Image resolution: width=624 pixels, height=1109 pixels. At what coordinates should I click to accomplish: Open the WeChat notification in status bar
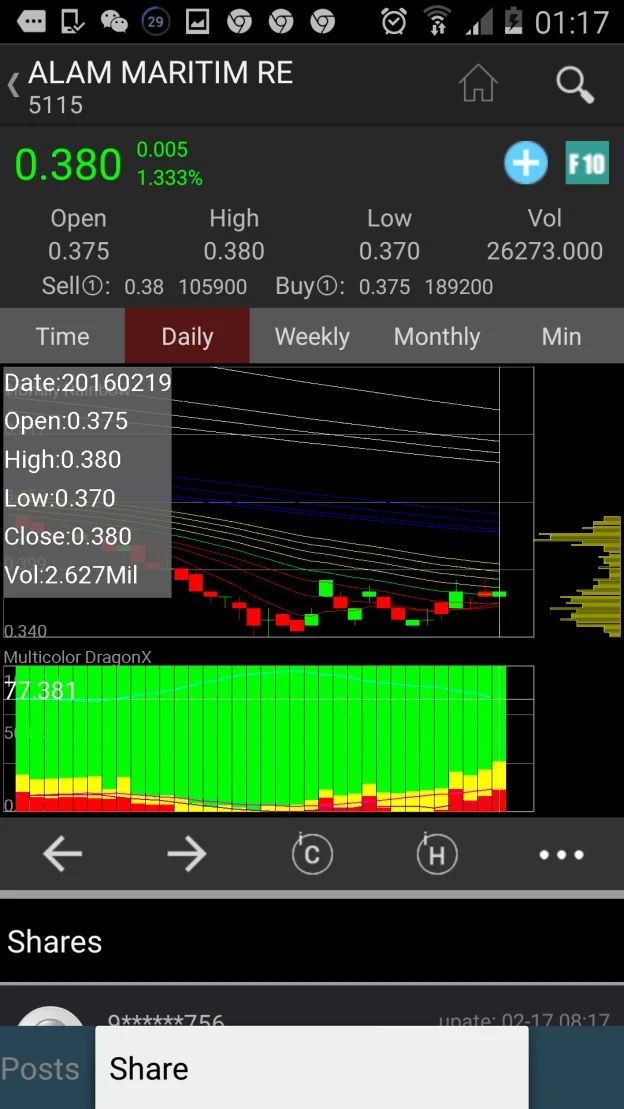115,22
